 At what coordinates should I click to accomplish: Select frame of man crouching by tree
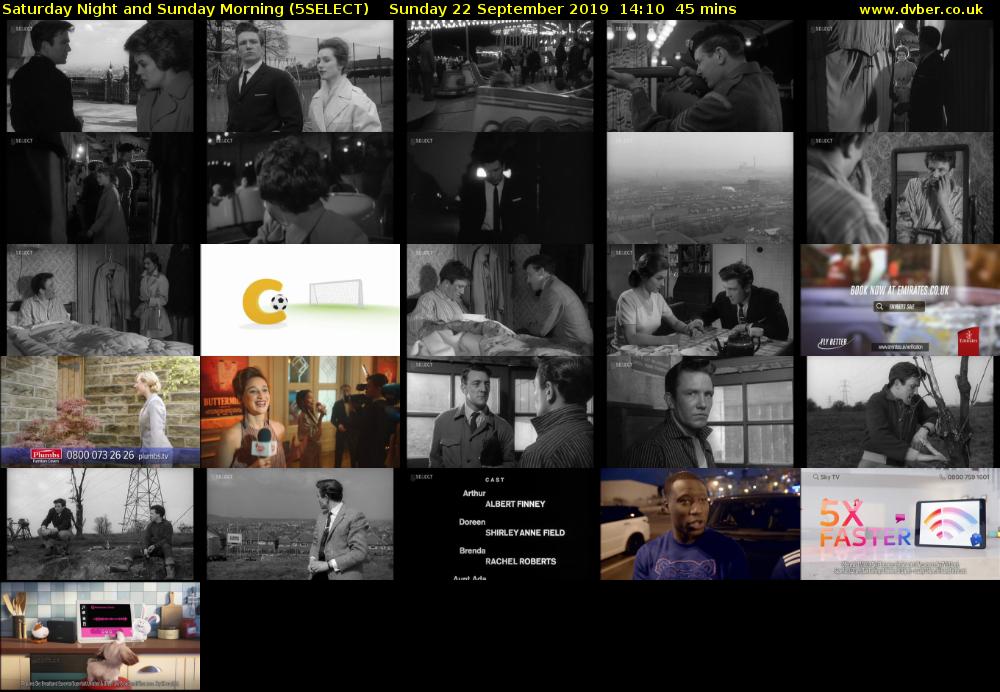900,412
